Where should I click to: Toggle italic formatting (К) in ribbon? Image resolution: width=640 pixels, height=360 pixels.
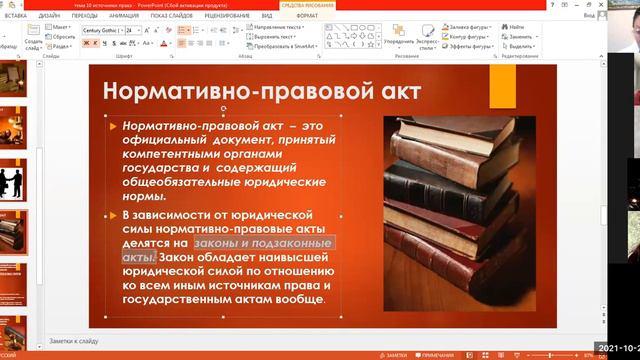coord(96,43)
